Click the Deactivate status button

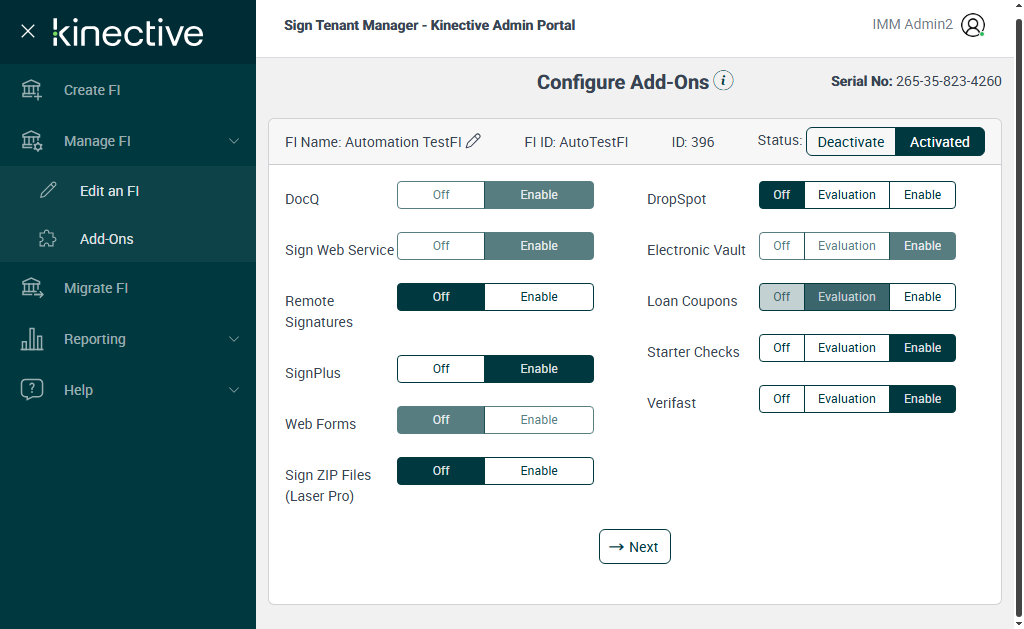[850, 142]
